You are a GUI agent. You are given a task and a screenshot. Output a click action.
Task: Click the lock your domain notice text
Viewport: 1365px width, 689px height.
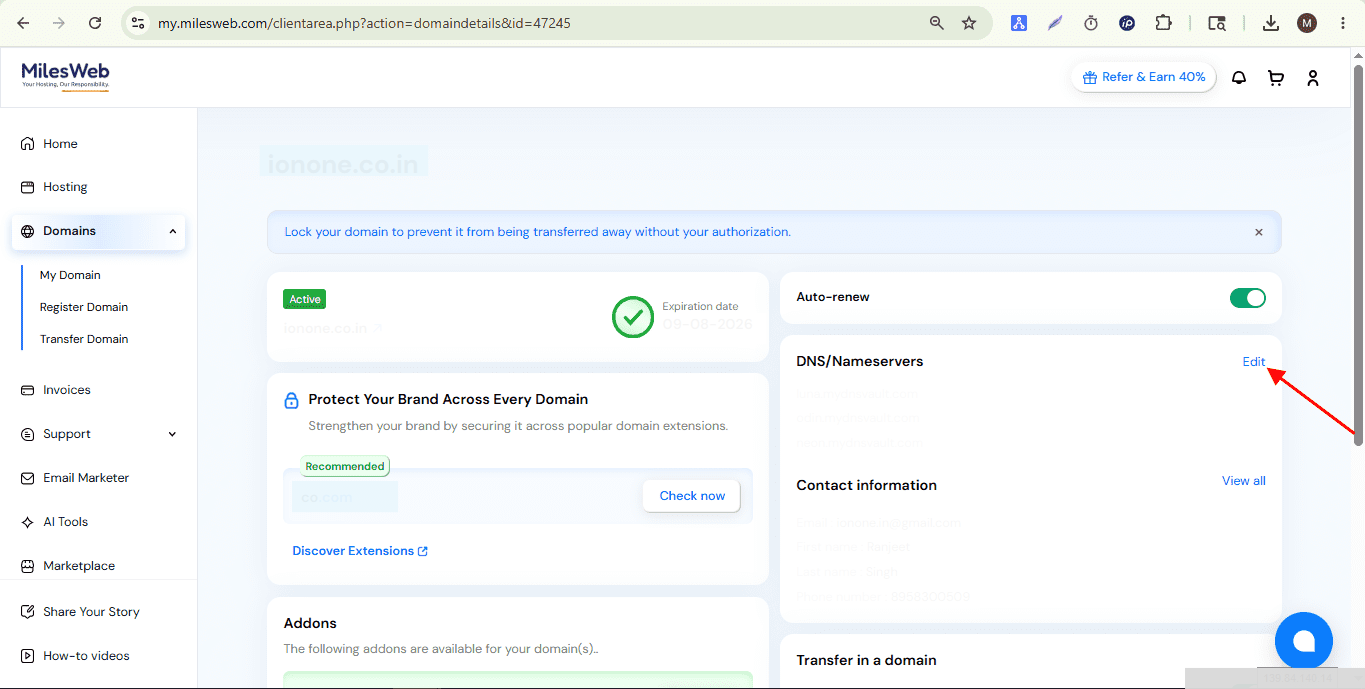tap(538, 232)
